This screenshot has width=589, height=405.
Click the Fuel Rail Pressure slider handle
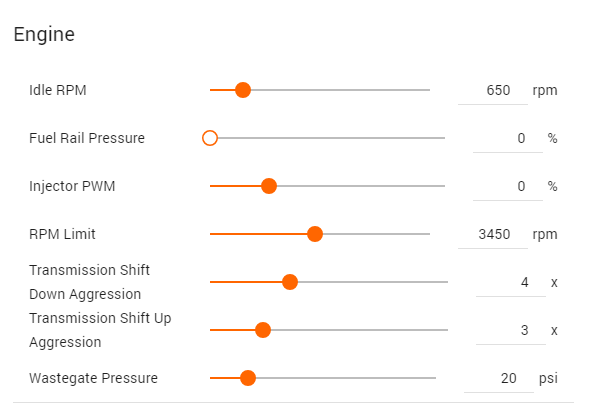(210, 138)
